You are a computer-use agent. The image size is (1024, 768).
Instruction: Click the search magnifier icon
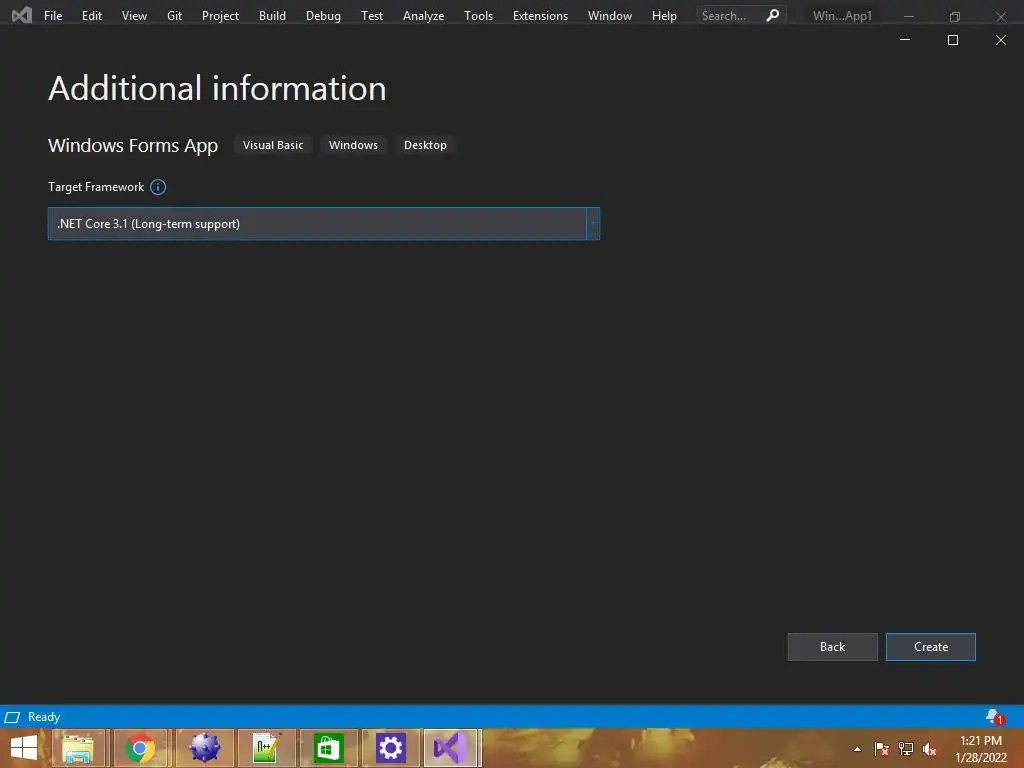[x=773, y=15]
